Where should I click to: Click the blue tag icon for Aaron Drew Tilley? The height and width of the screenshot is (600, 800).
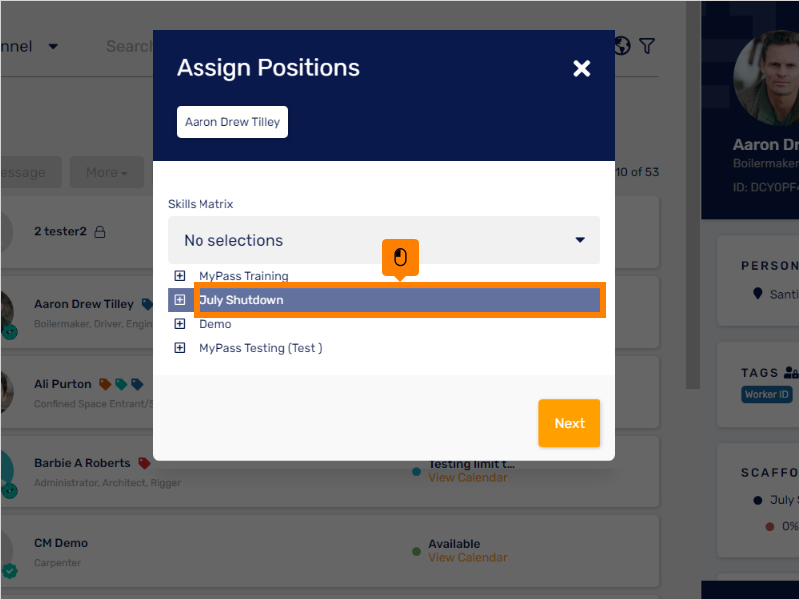click(147, 303)
